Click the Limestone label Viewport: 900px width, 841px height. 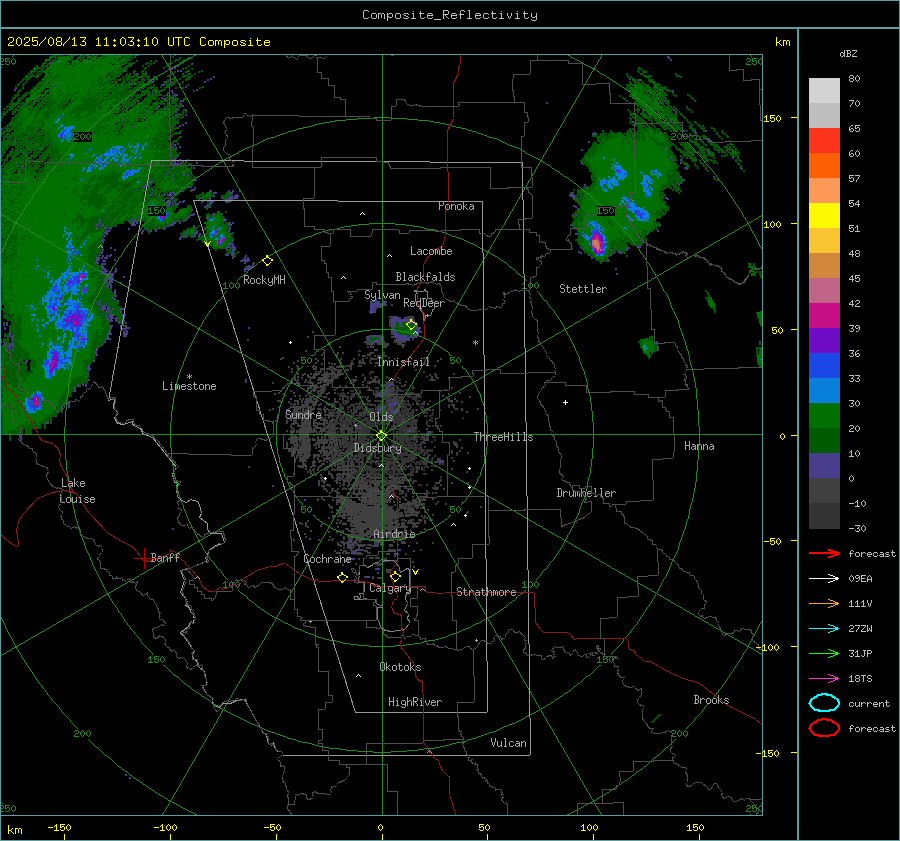tap(189, 386)
